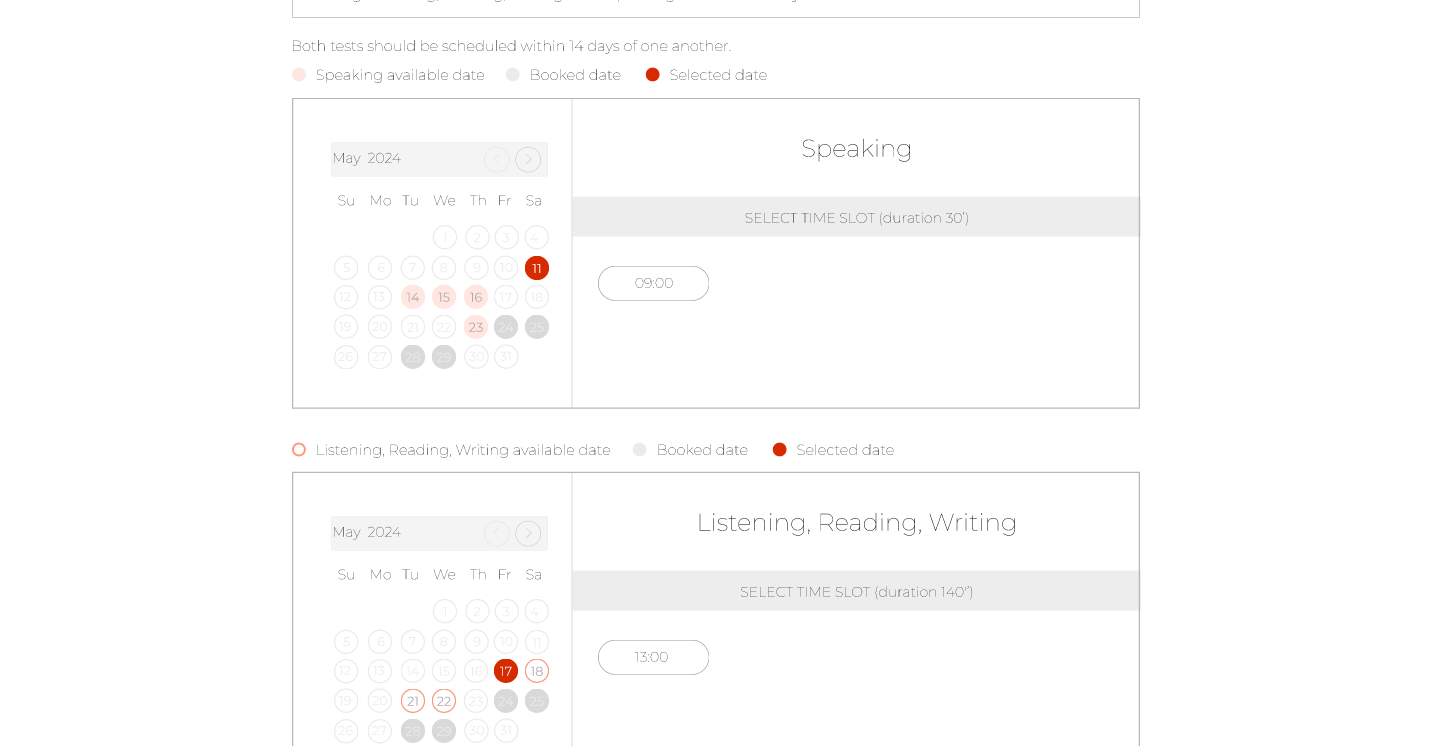Pick May 14 in Speaking calendar
Image resolution: width=1440 pixels, height=746 pixels.
tap(413, 297)
